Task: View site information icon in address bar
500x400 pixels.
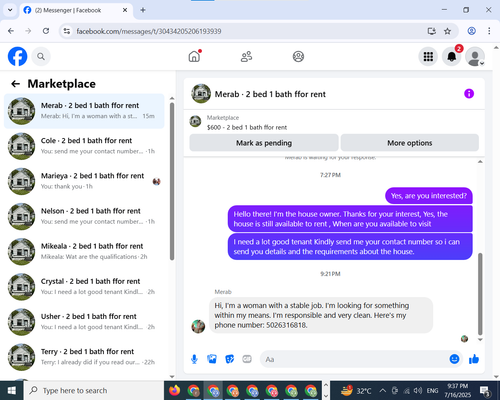Action: pyautogui.click(x=67, y=31)
